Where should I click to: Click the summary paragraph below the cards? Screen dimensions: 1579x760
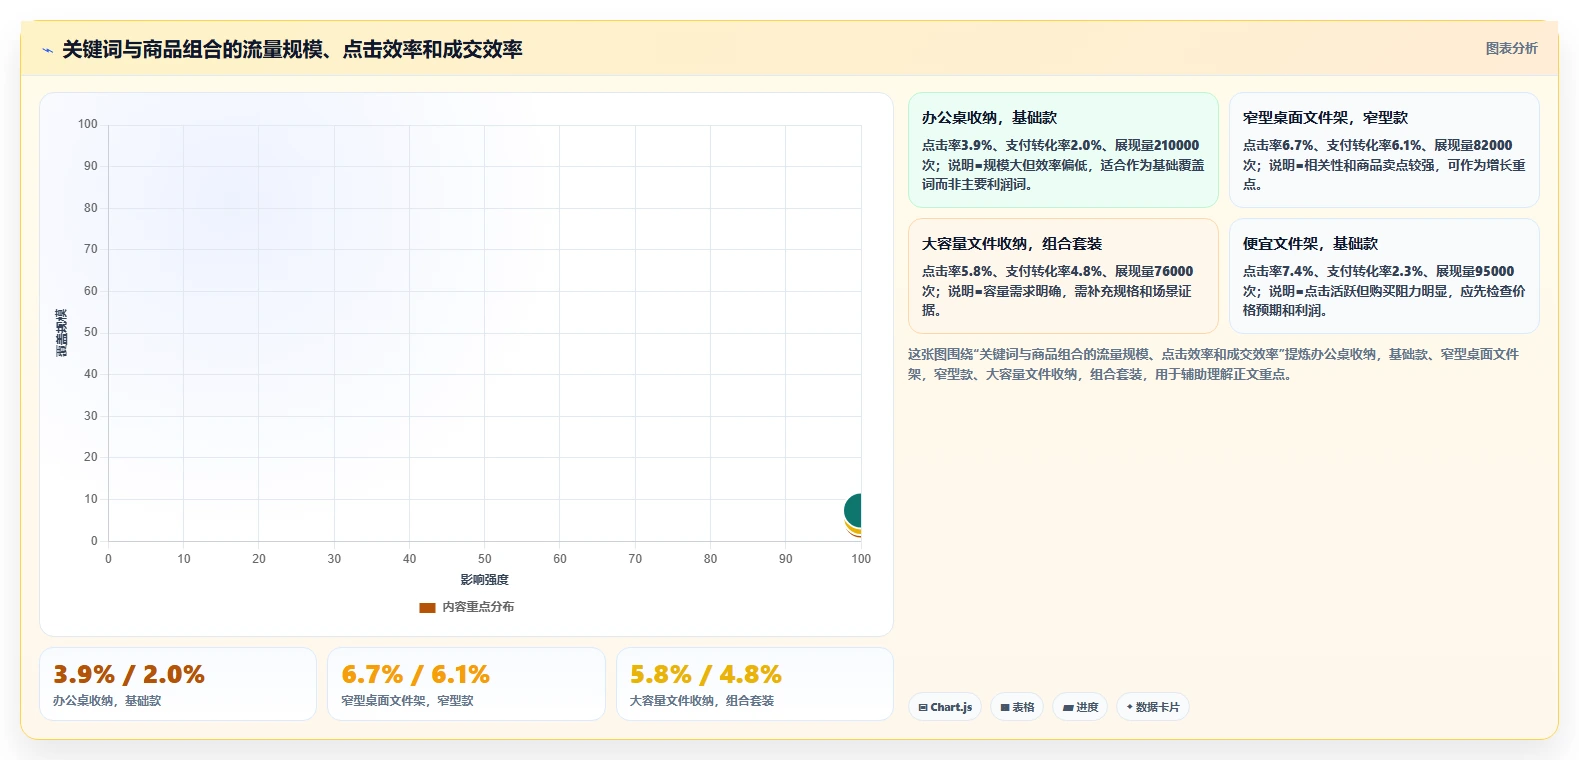1213,364
